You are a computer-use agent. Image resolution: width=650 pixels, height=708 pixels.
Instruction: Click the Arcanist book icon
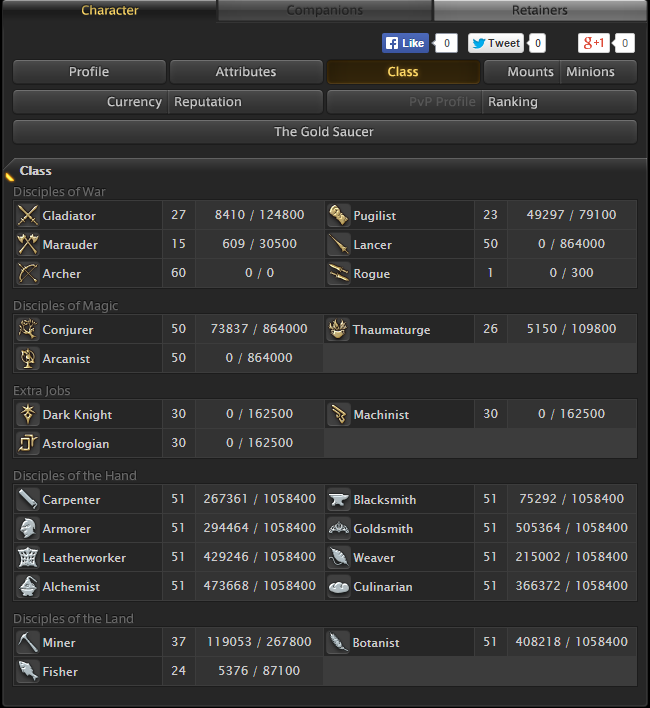(28, 358)
